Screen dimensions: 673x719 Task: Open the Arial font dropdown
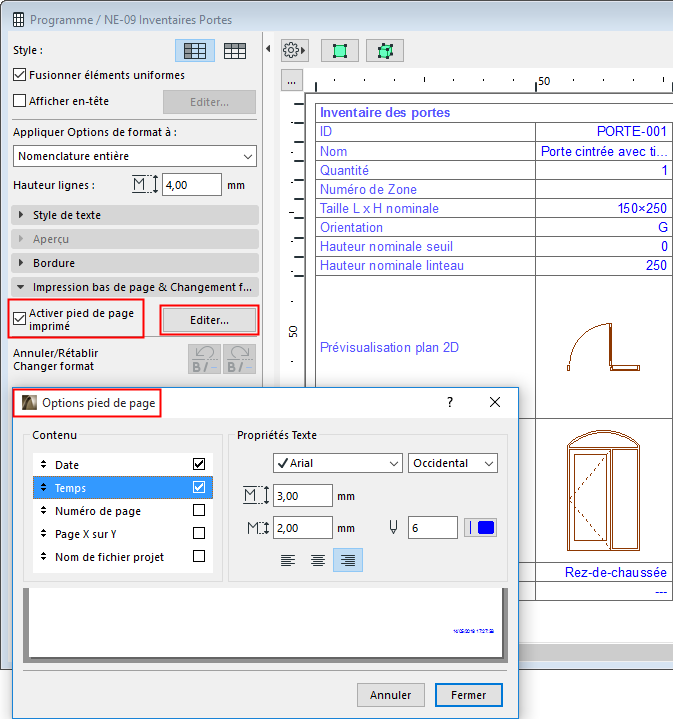point(337,463)
